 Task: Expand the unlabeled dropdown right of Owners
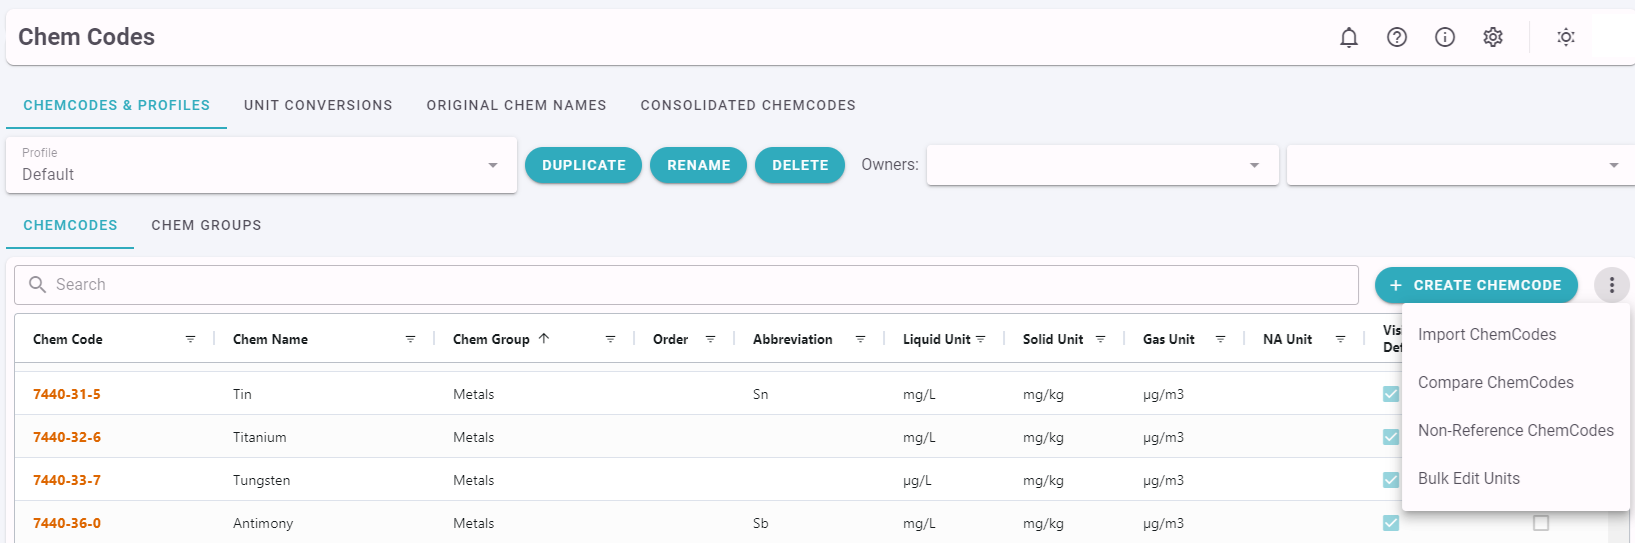[1461, 165]
